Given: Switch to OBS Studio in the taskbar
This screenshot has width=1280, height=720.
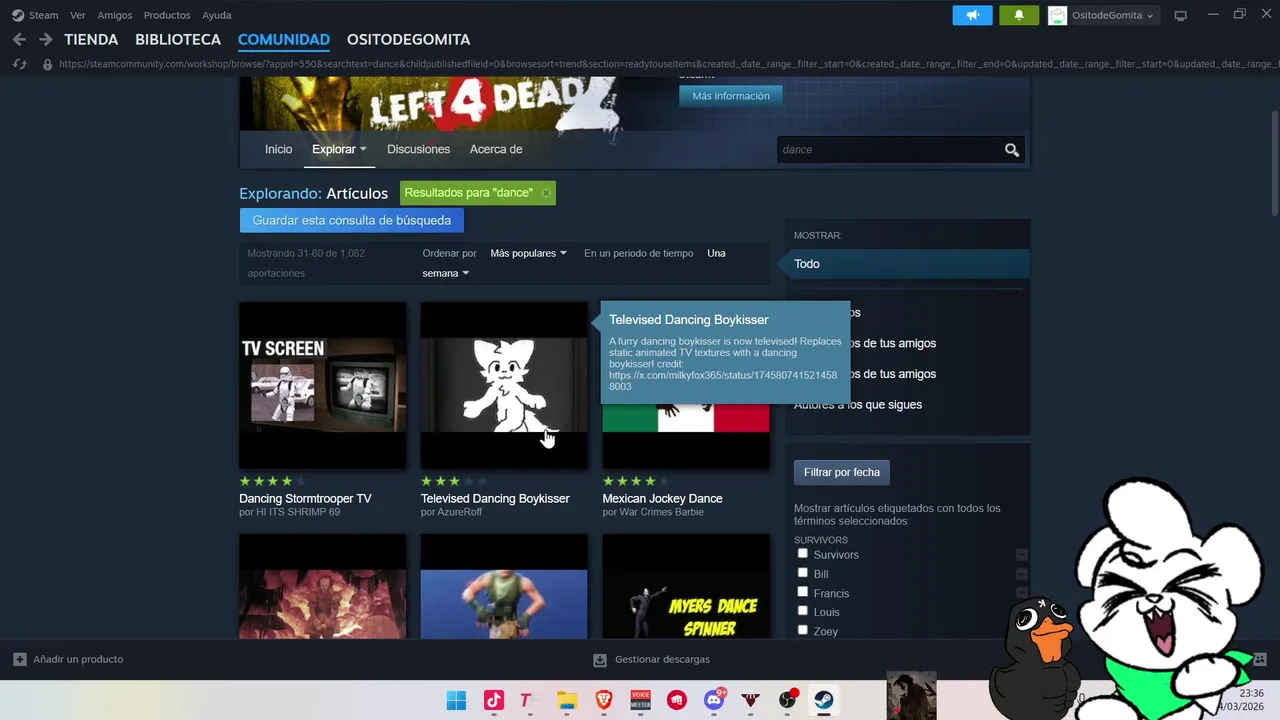Looking at the screenshot, I should (x=788, y=700).
